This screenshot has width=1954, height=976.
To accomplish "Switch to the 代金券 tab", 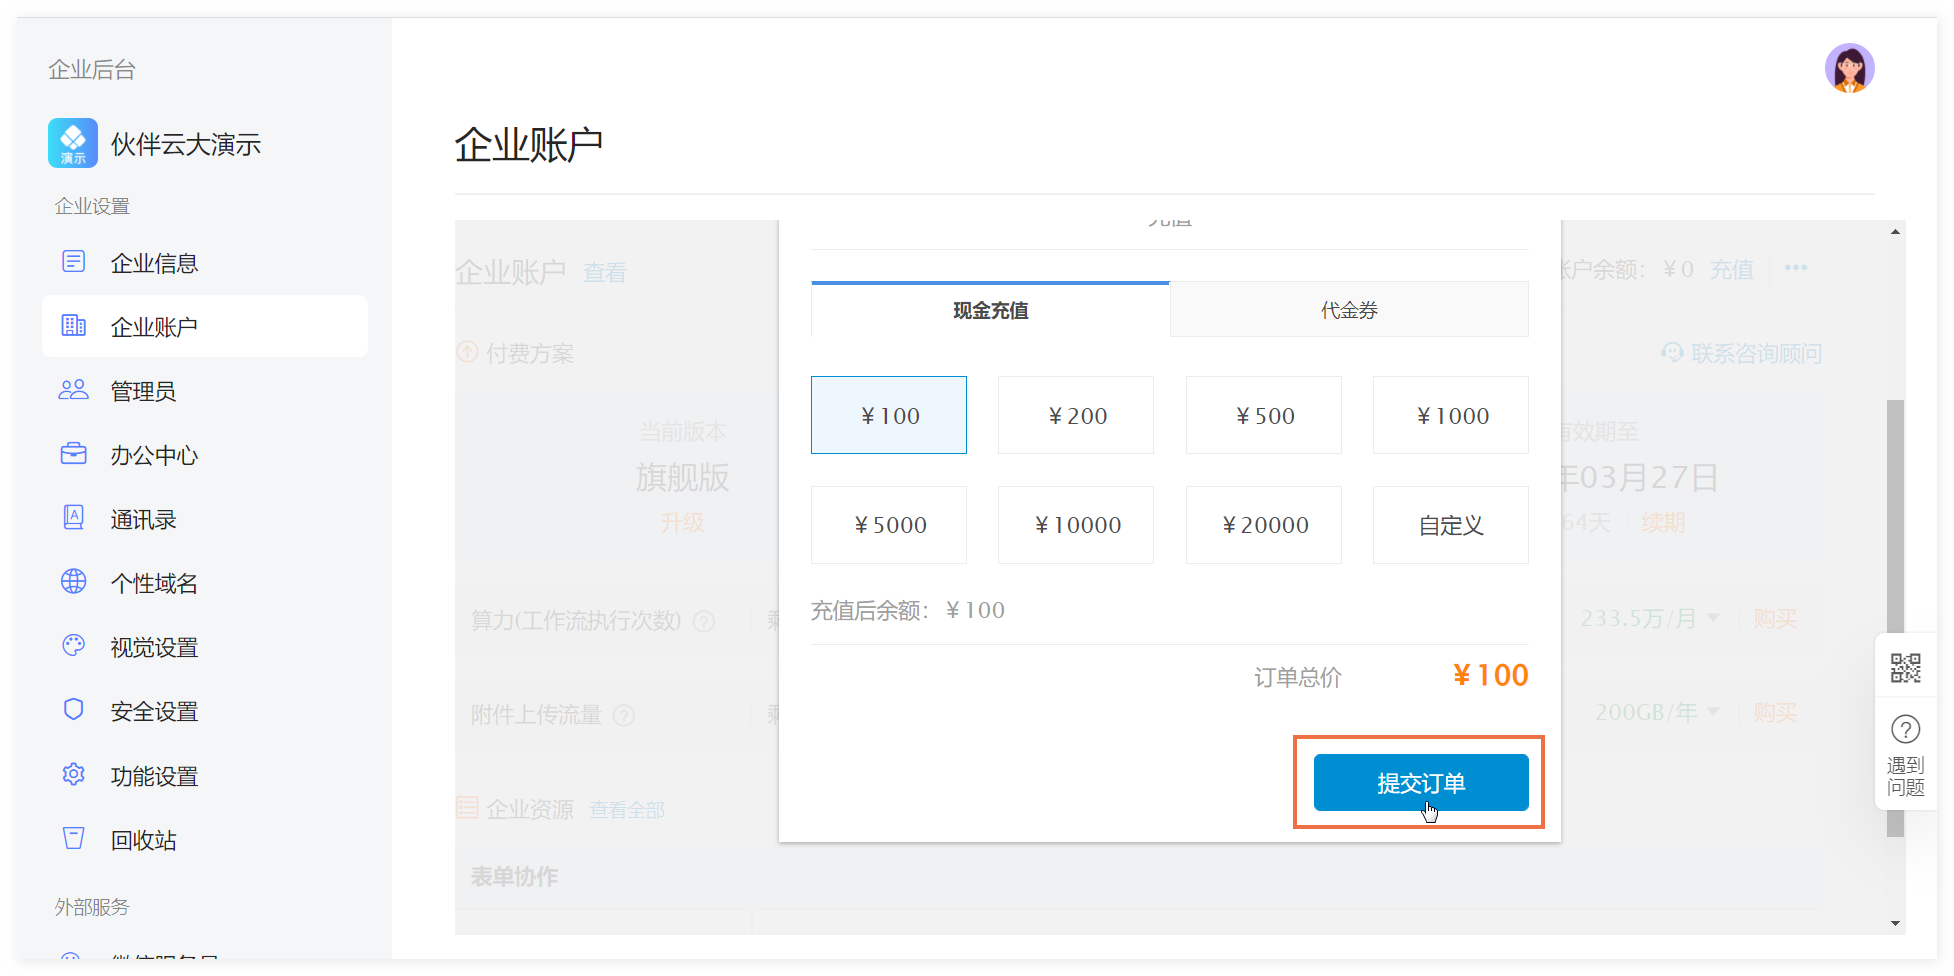I will tap(1349, 310).
